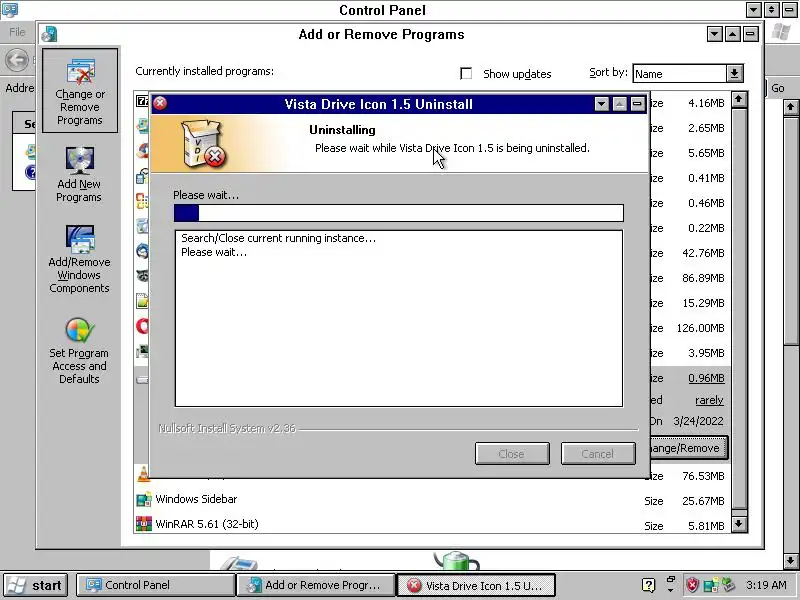Click the teal tray icon beside the security shield
800x600 pixels.
711,585
